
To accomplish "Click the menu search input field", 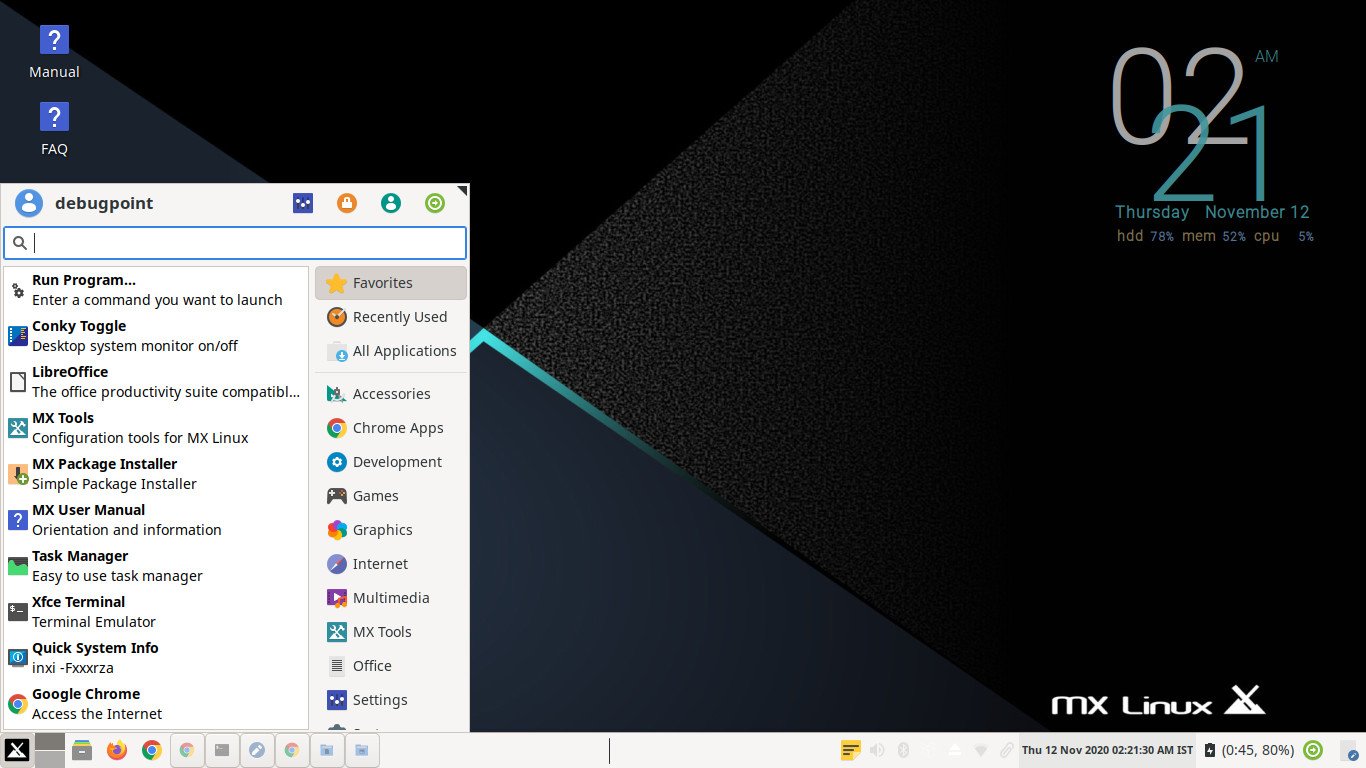I will [x=235, y=243].
